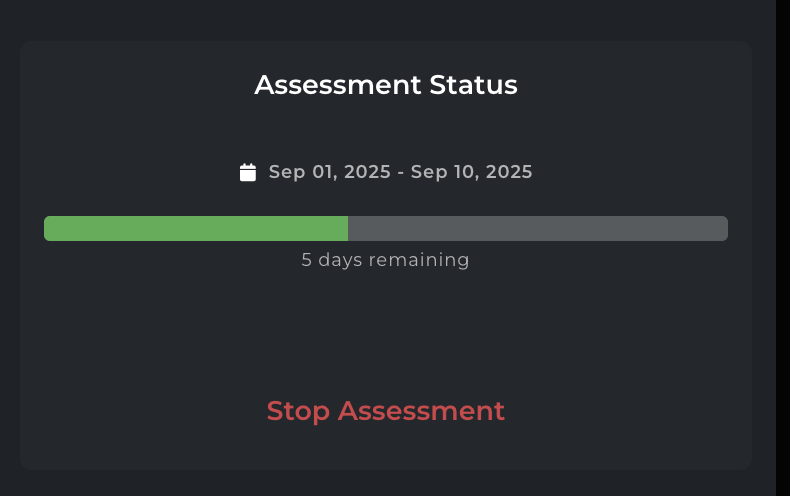The image size is (790, 496).
Task: Click the end date Sep 10, 2025
Action: tap(471, 172)
